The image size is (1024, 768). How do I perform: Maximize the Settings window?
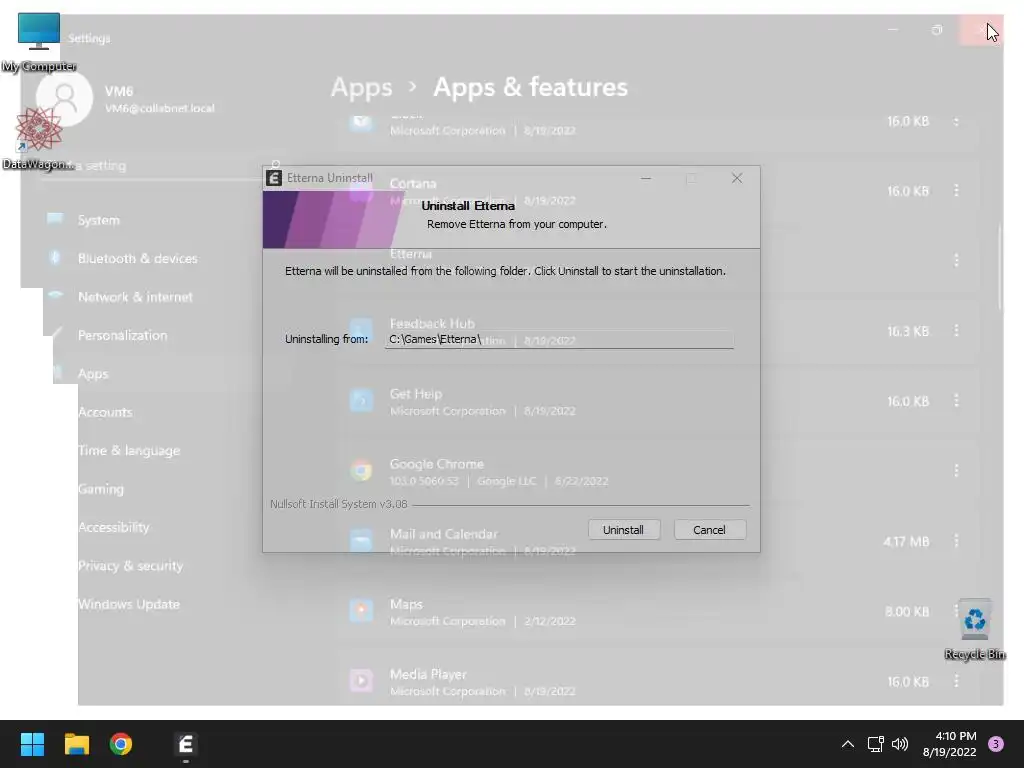936,30
